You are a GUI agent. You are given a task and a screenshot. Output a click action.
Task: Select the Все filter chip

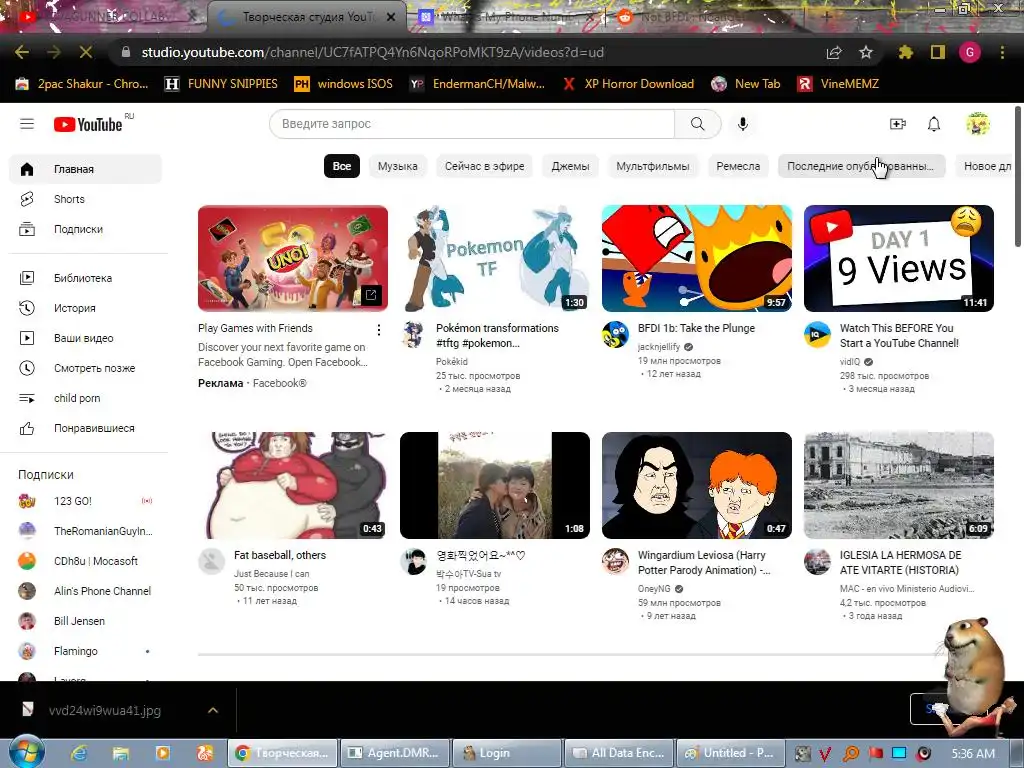(x=342, y=166)
